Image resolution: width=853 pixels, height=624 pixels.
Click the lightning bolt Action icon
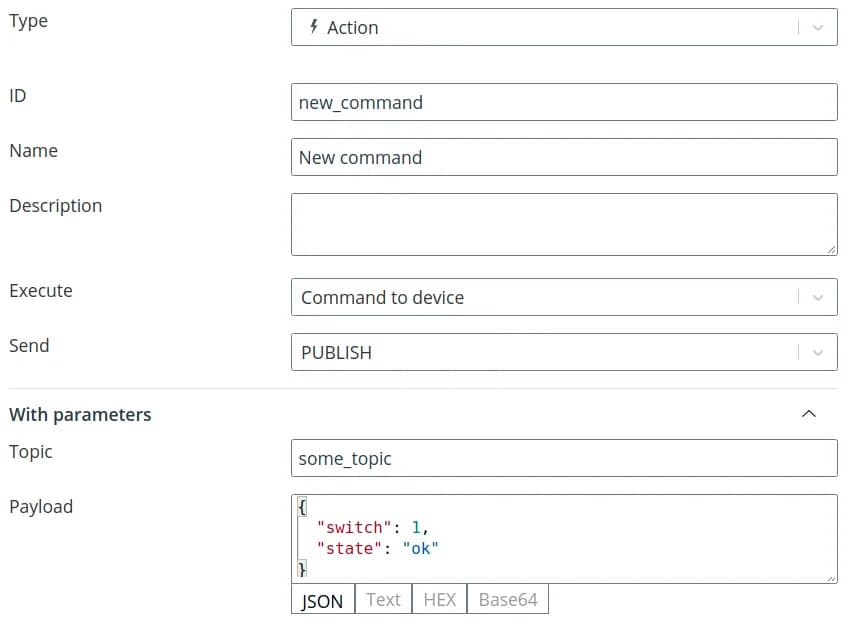pyautogui.click(x=314, y=27)
